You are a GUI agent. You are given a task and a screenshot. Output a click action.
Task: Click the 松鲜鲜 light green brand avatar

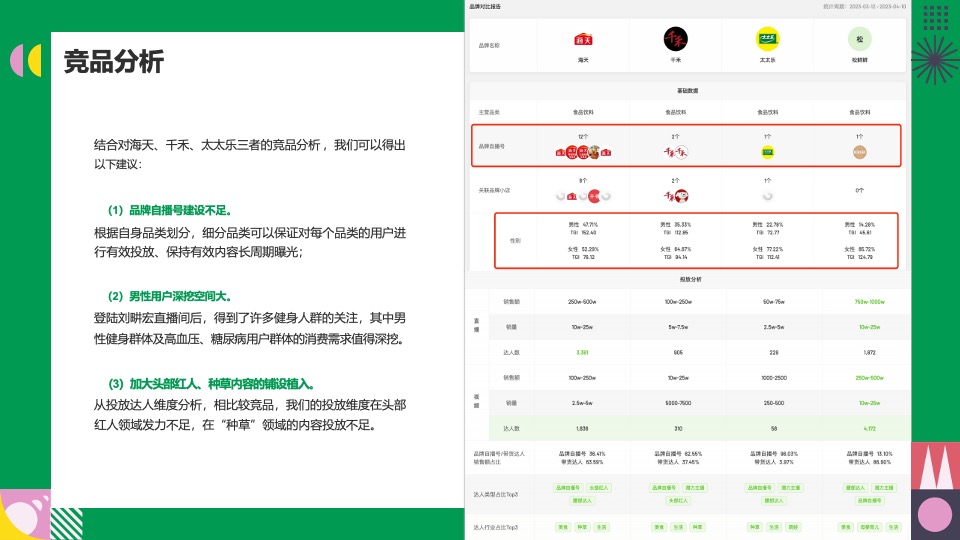tap(859, 39)
